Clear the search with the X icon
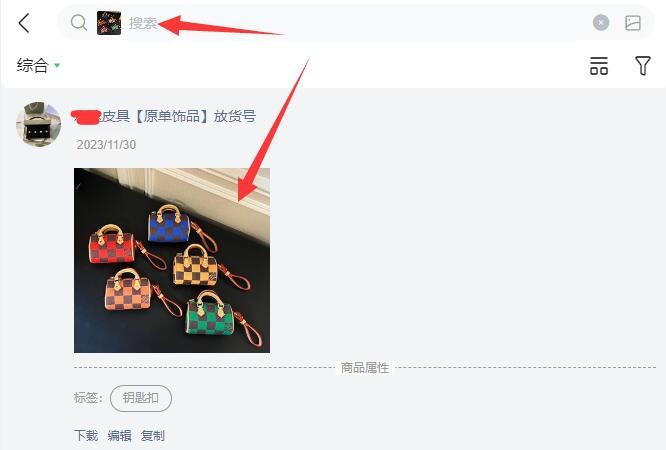 [601, 23]
